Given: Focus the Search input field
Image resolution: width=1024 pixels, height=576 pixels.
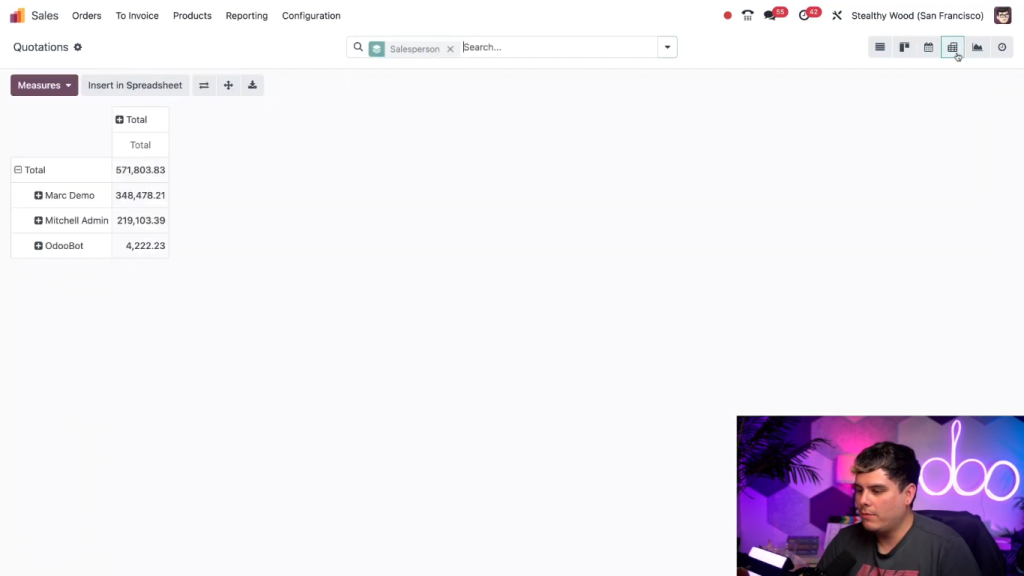Looking at the screenshot, I should click(x=558, y=47).
